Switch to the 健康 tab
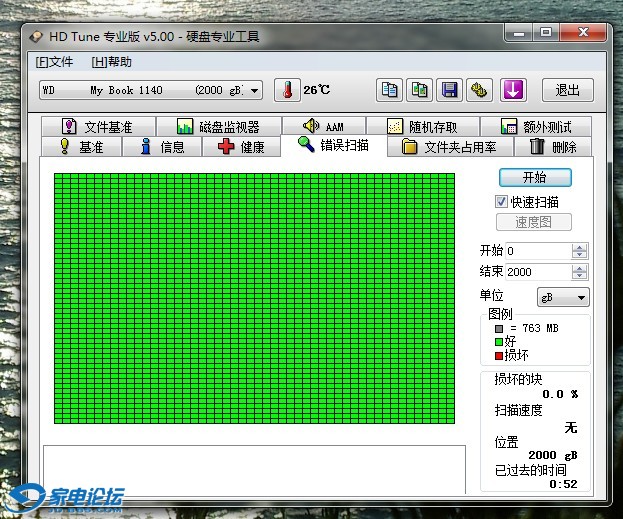The image size is (623, 519). coord(241,147)
